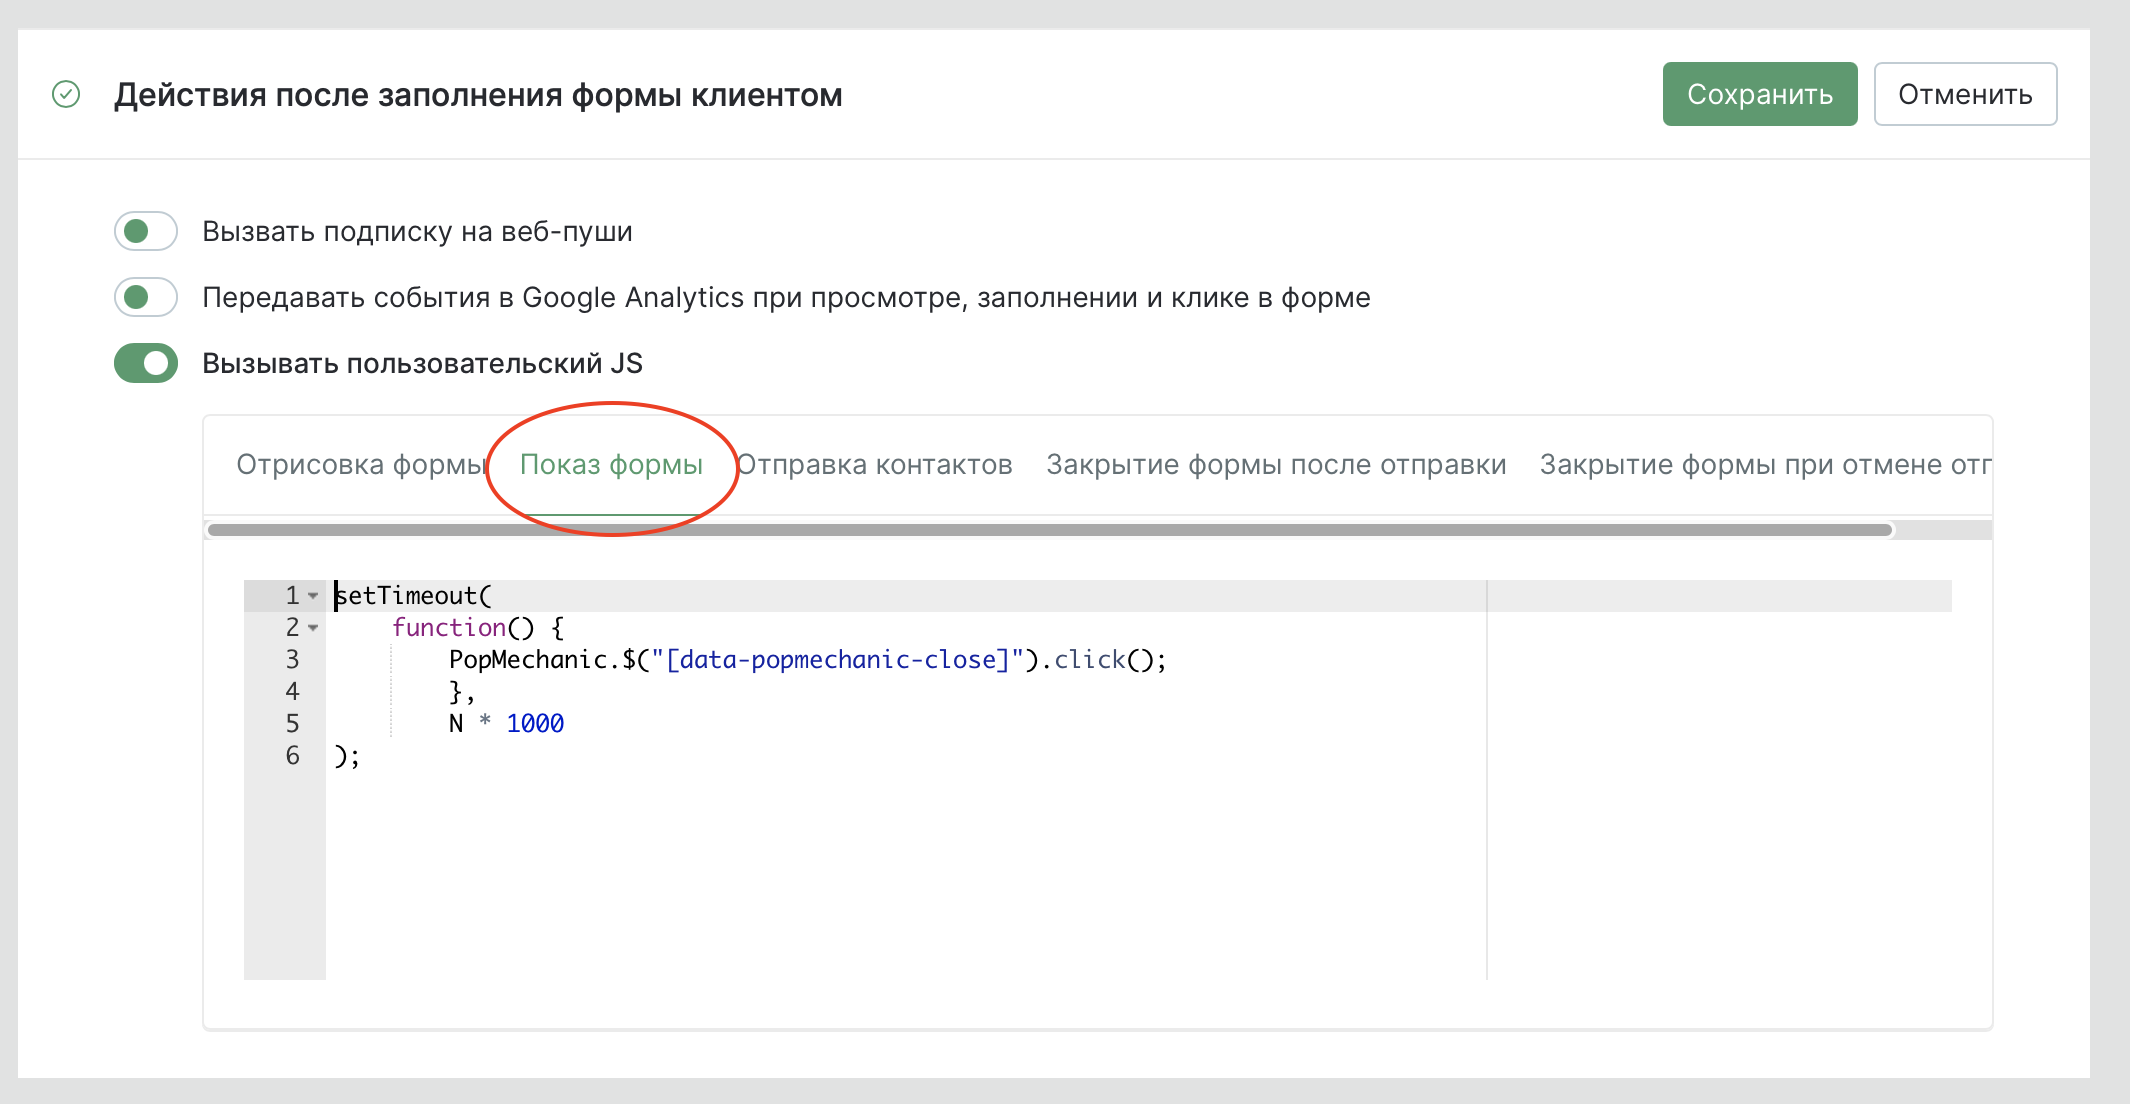This screenshot has height=1104, width=2130.
Task: Select the Показ формы tab
Action: tap(611, 465)
